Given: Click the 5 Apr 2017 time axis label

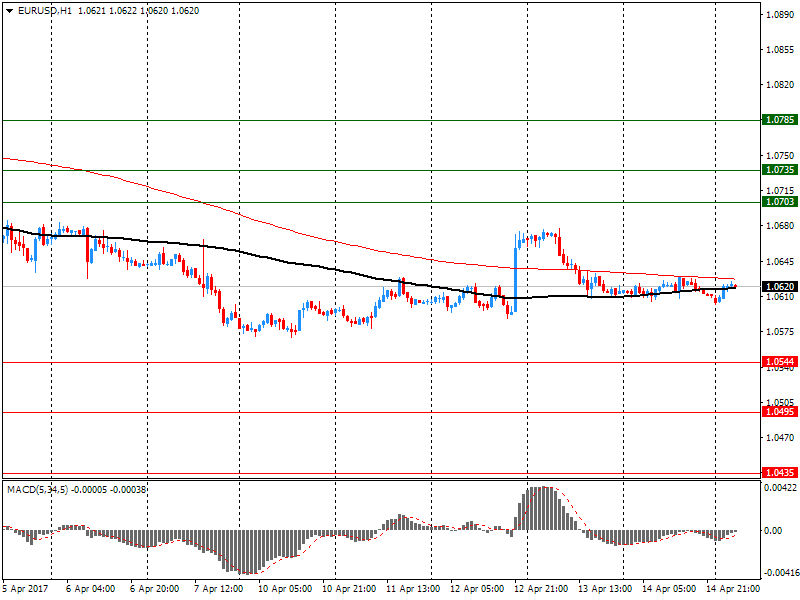Looking at the screenshot, I should pos(26,589).
